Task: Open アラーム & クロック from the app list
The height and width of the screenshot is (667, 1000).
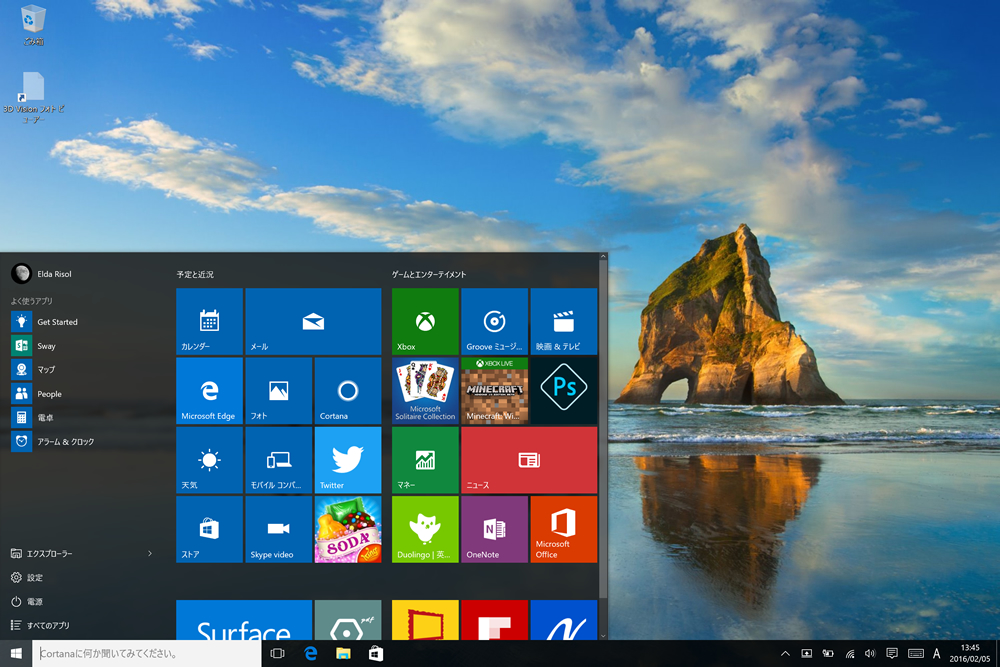Action: click(x=83, y=441)
